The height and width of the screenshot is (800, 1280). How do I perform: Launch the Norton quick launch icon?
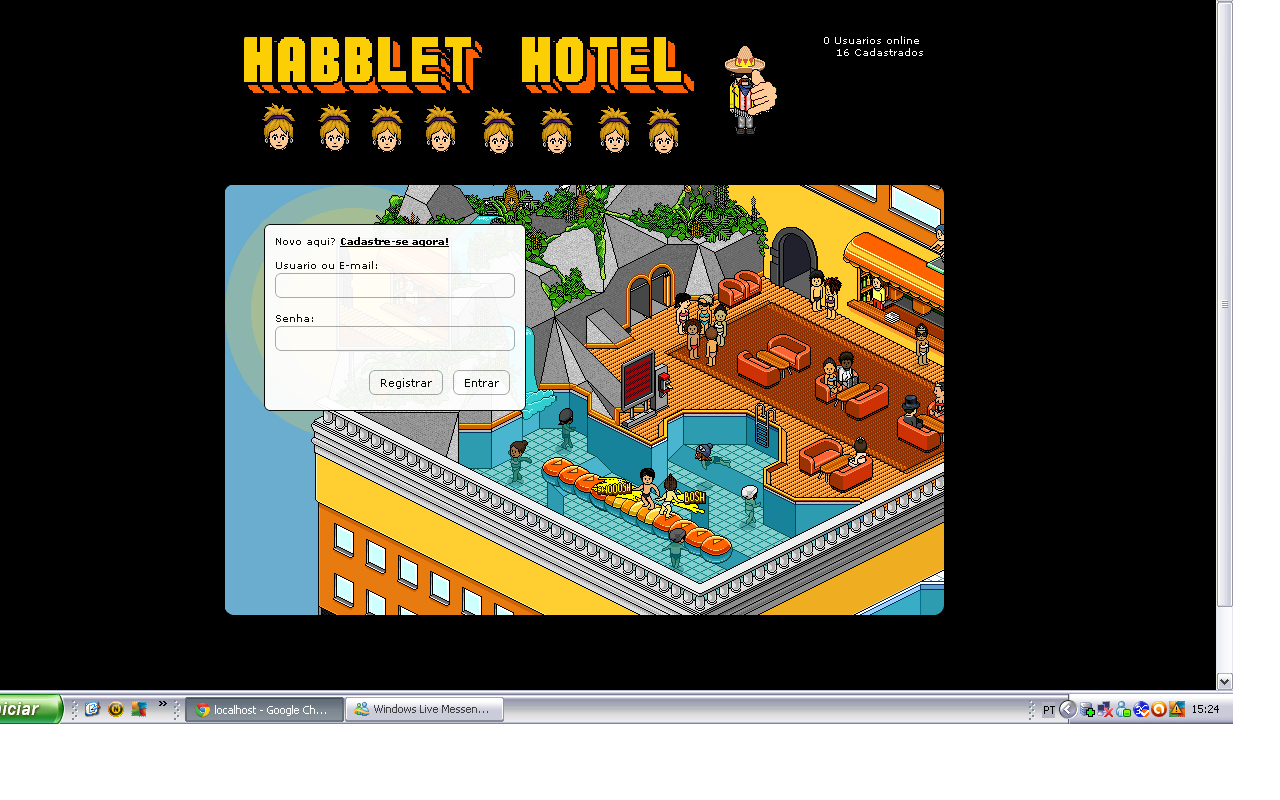(116, 709)
